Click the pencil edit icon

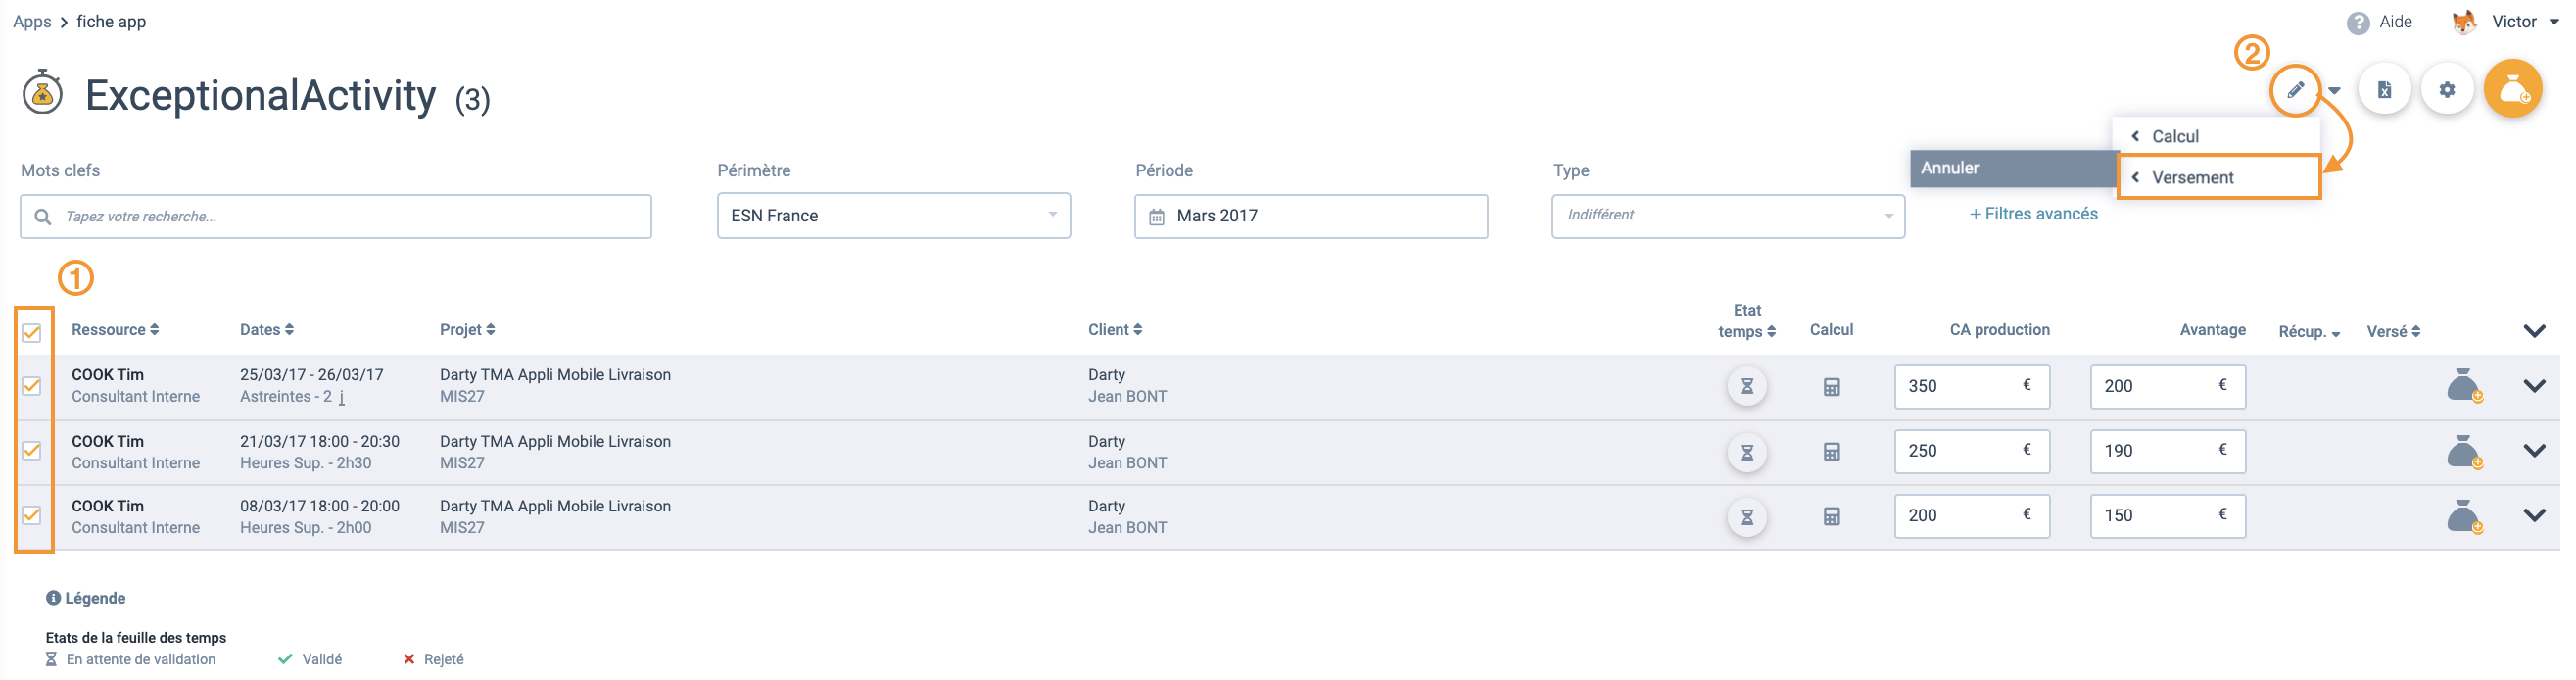pos(2295,90)
